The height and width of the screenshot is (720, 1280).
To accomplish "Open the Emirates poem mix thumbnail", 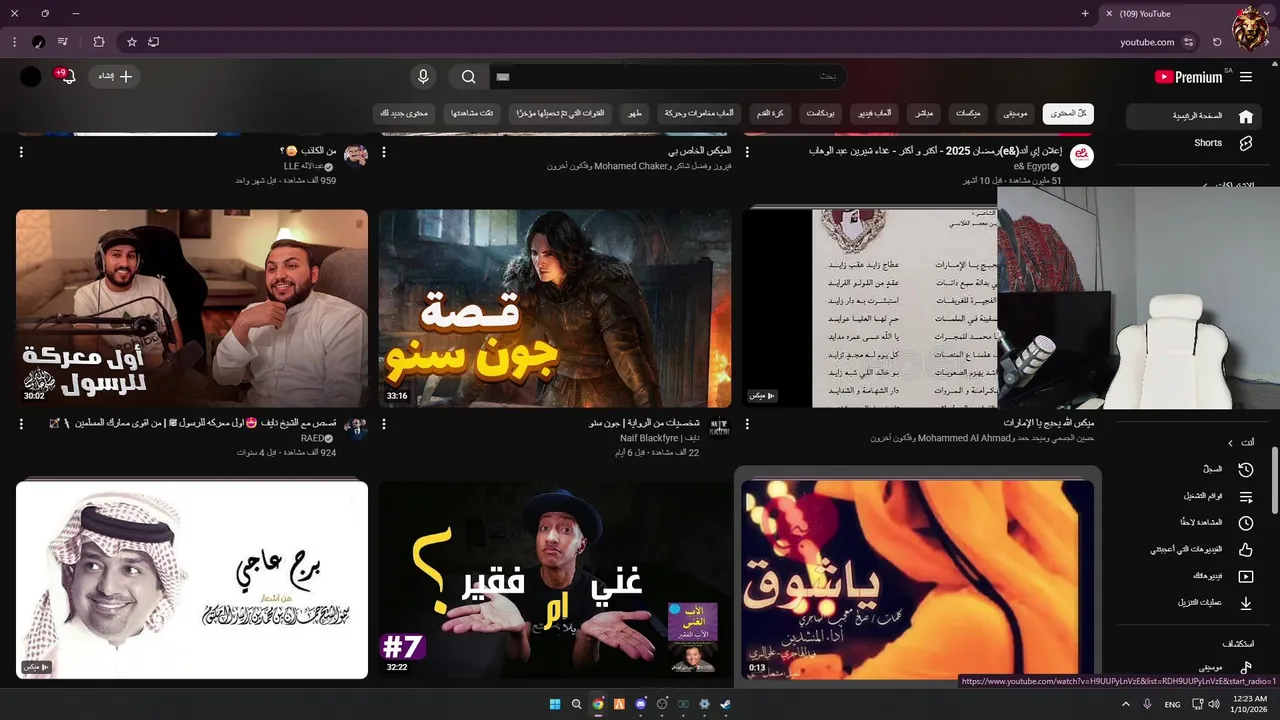I will (870, 308).
